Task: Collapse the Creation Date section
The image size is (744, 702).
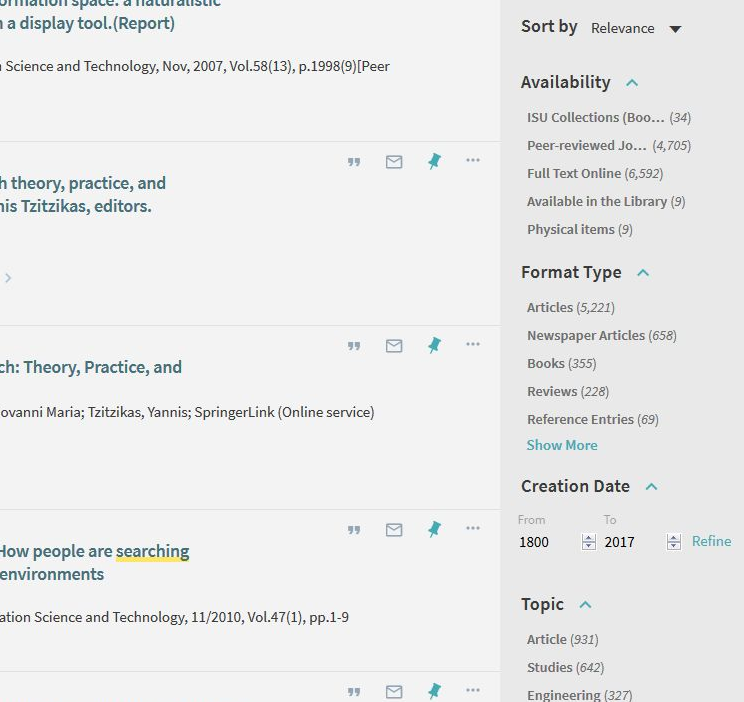Action: pyautogui.click(x=651, y=487)
